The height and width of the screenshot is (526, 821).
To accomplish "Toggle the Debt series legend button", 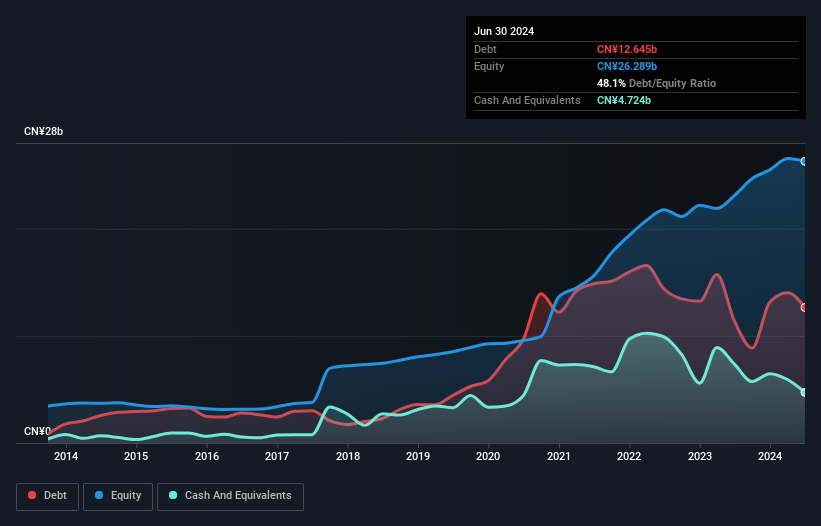I will tap(48, 496).
